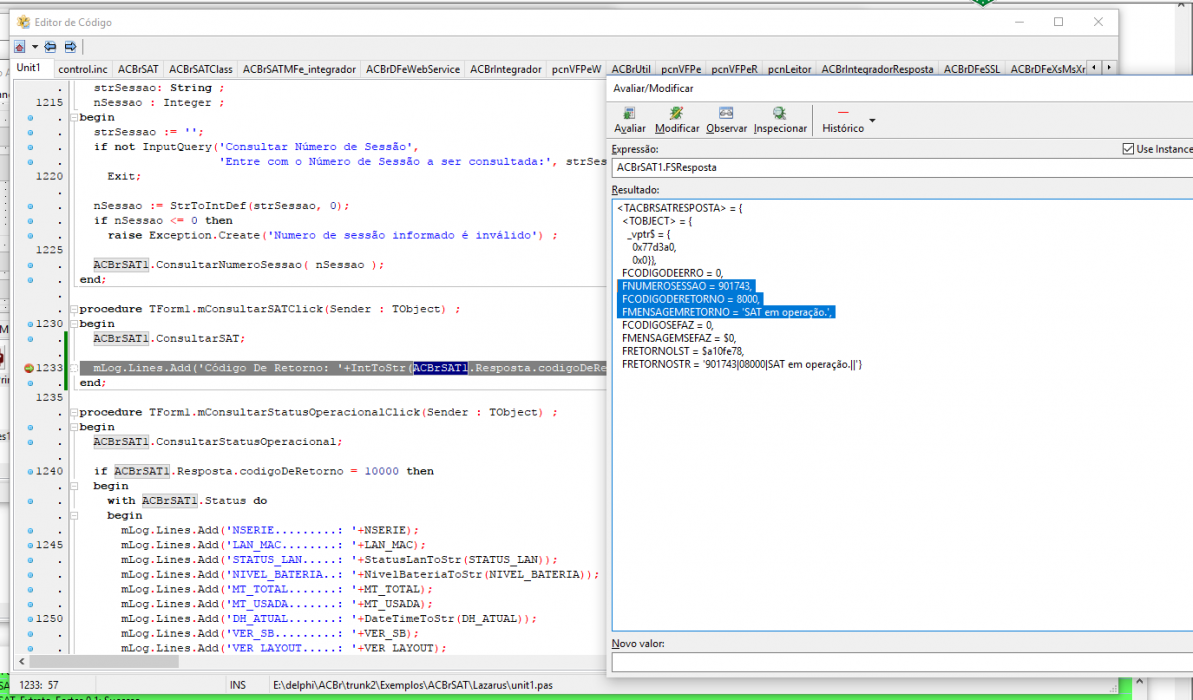Viewport: 1193px width, 700px height.
Task: Toggle the breakpoint on line 1233
Action: pyautogui.click(x=29, y=368)
